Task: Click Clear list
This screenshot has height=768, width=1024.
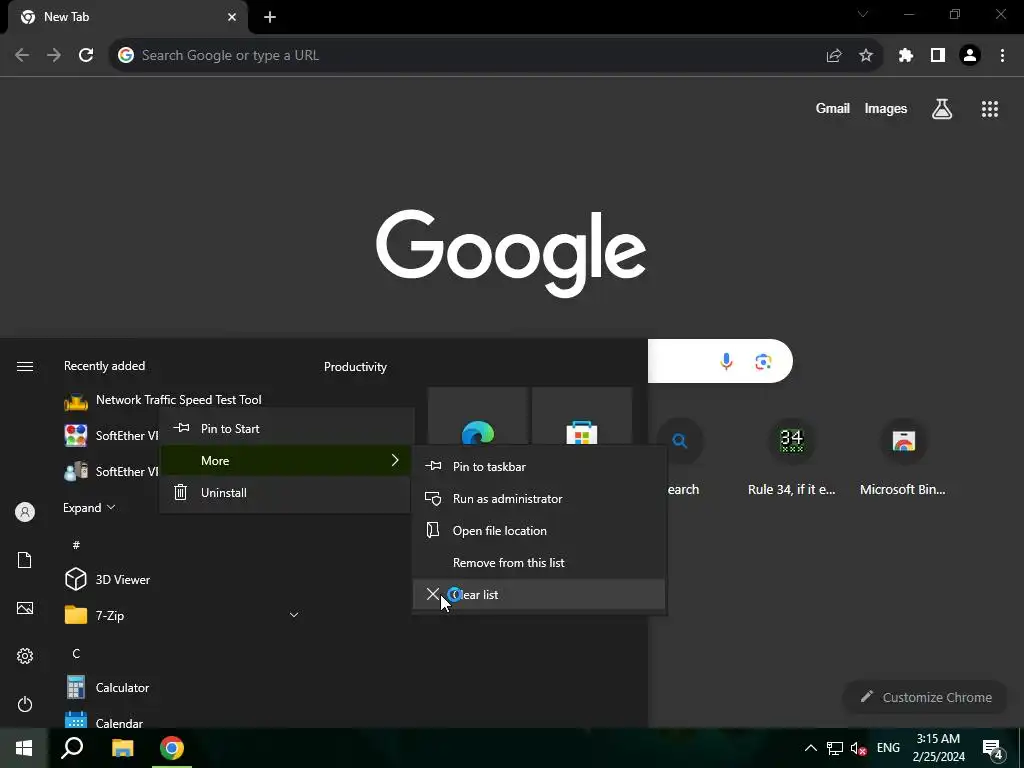Action: point(539,595)
